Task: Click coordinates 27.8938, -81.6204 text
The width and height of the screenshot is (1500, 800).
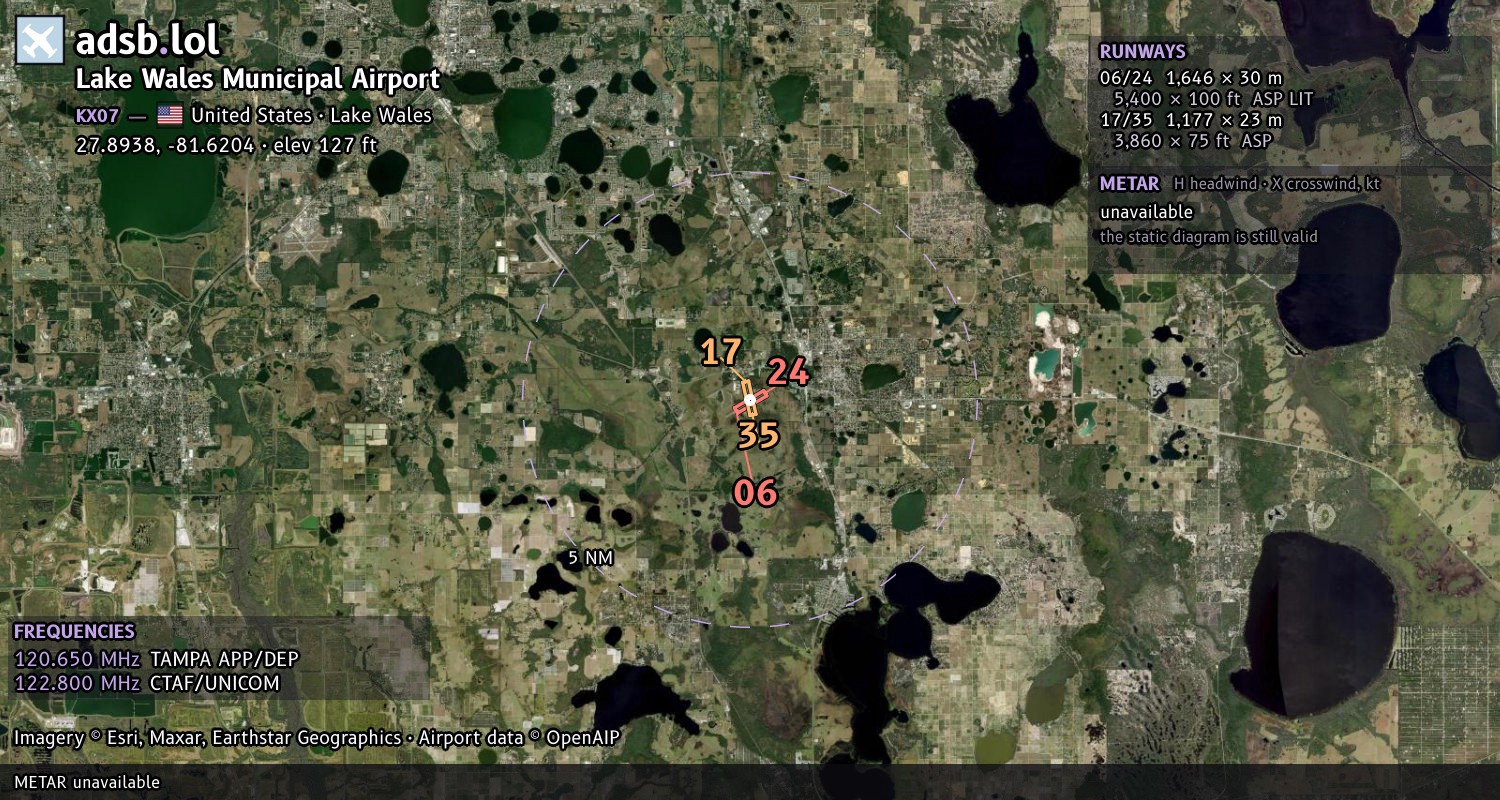Action: (226, 144)
